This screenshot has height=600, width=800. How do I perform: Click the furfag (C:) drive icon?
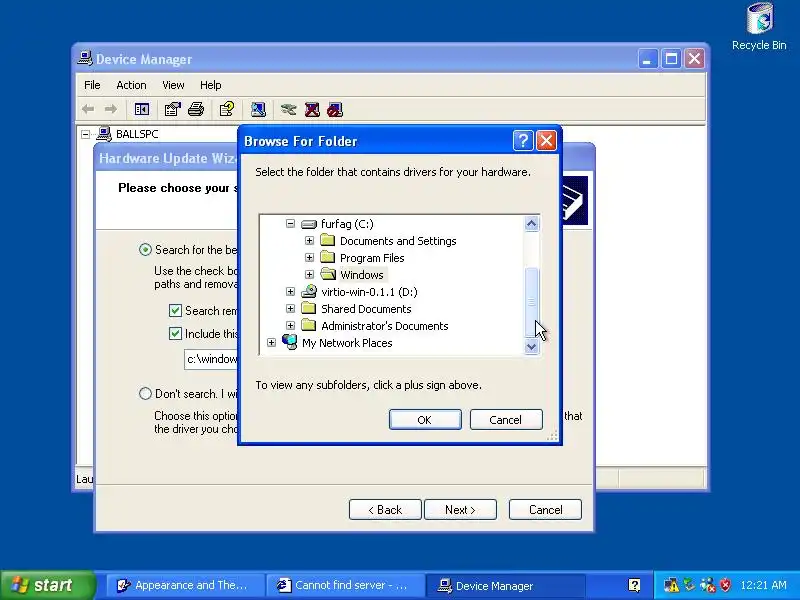click(309, 224)
